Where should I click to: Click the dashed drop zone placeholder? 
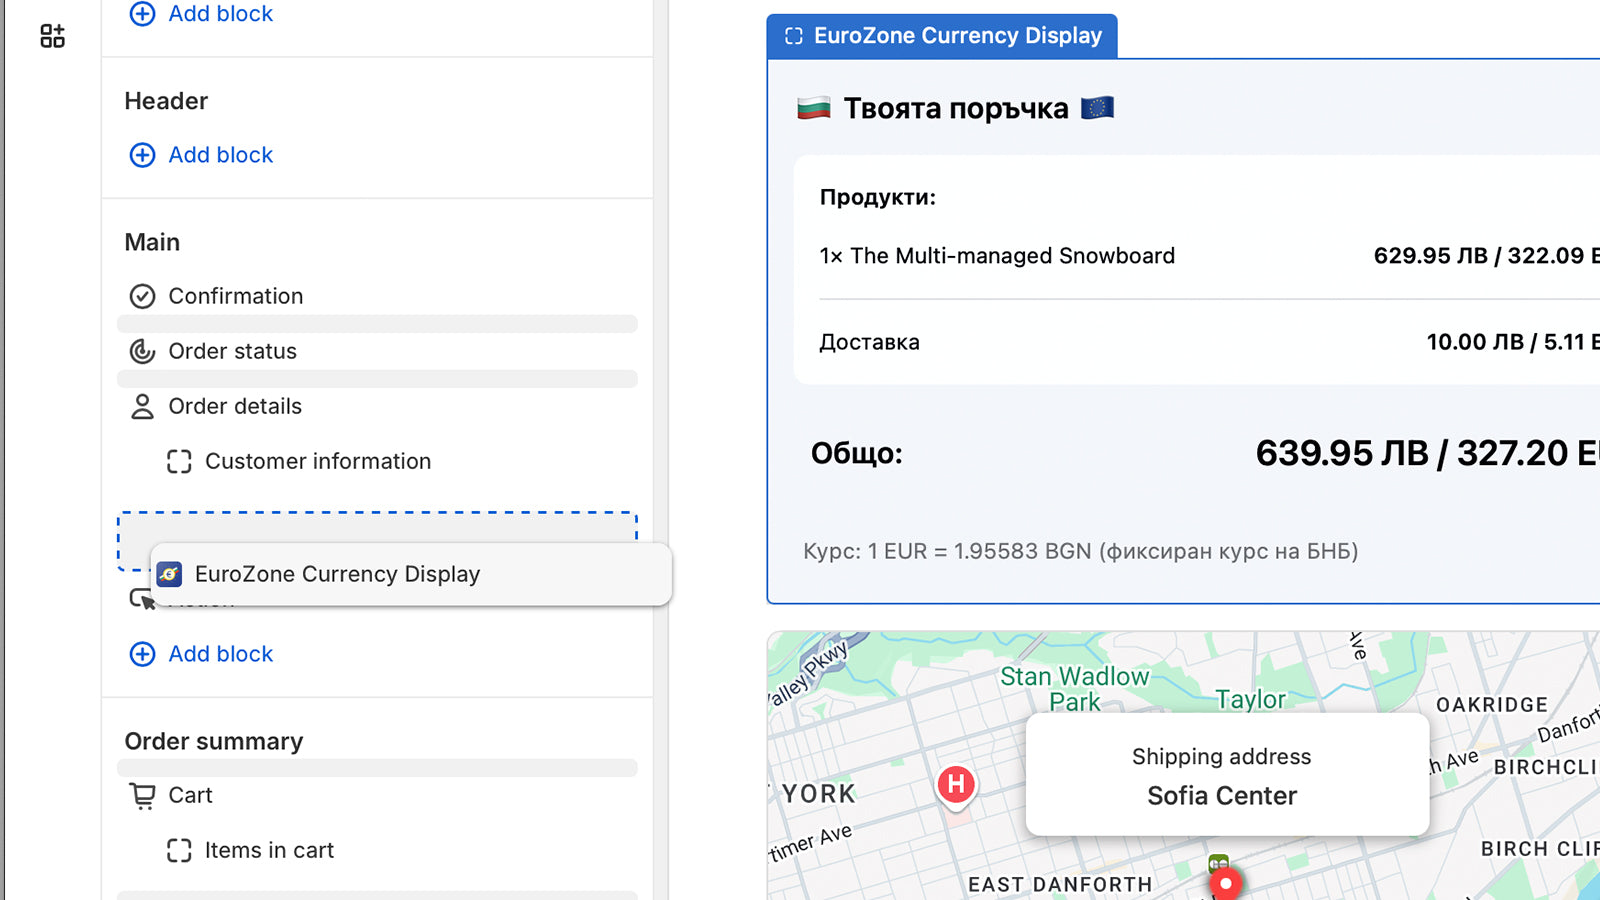pyautogui.click(x=377, y=528)
